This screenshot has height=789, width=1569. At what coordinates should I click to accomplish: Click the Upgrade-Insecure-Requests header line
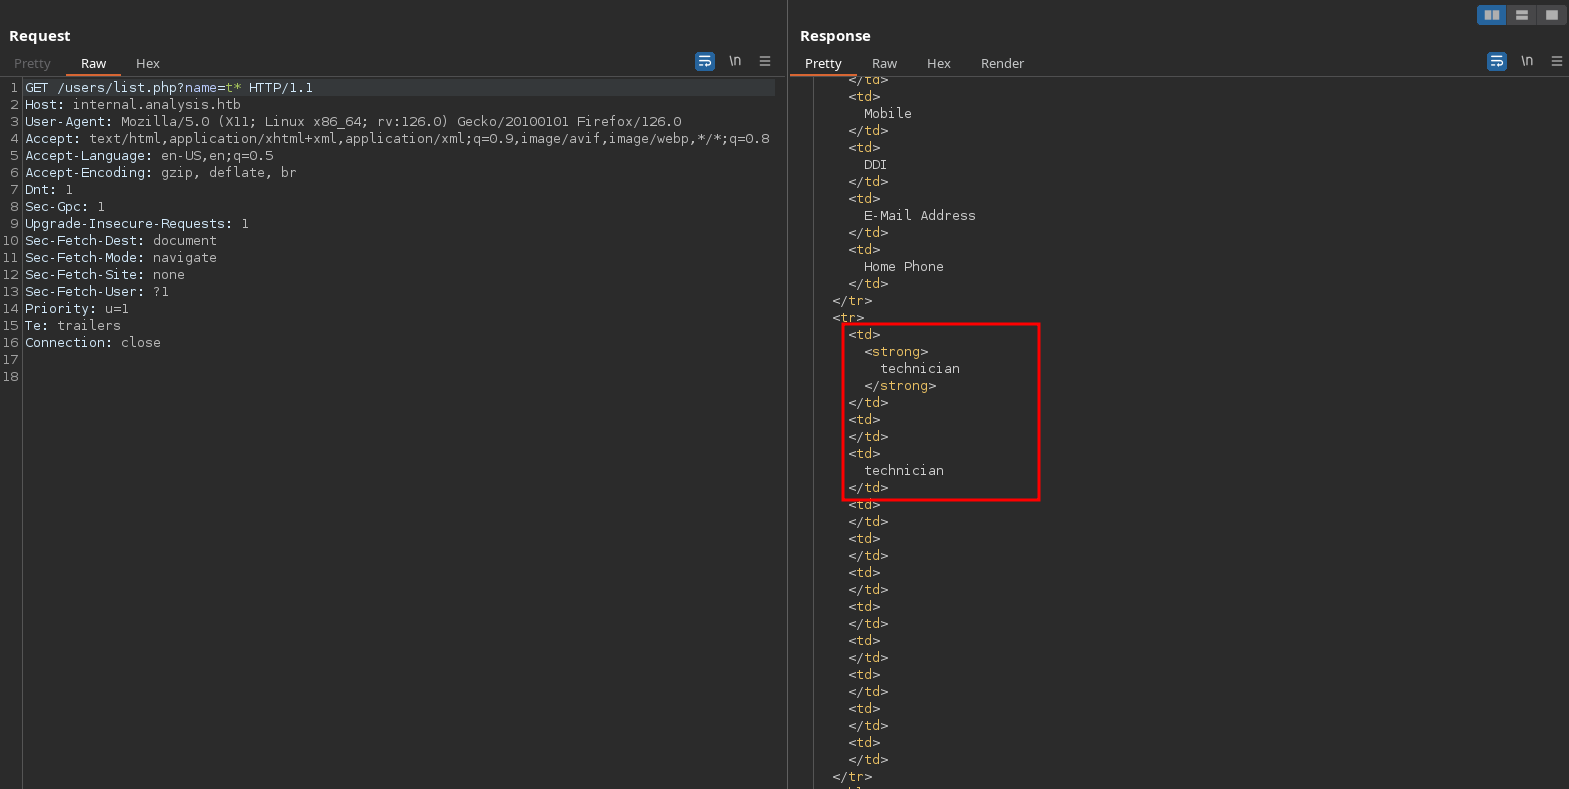(x=137, y=224)
